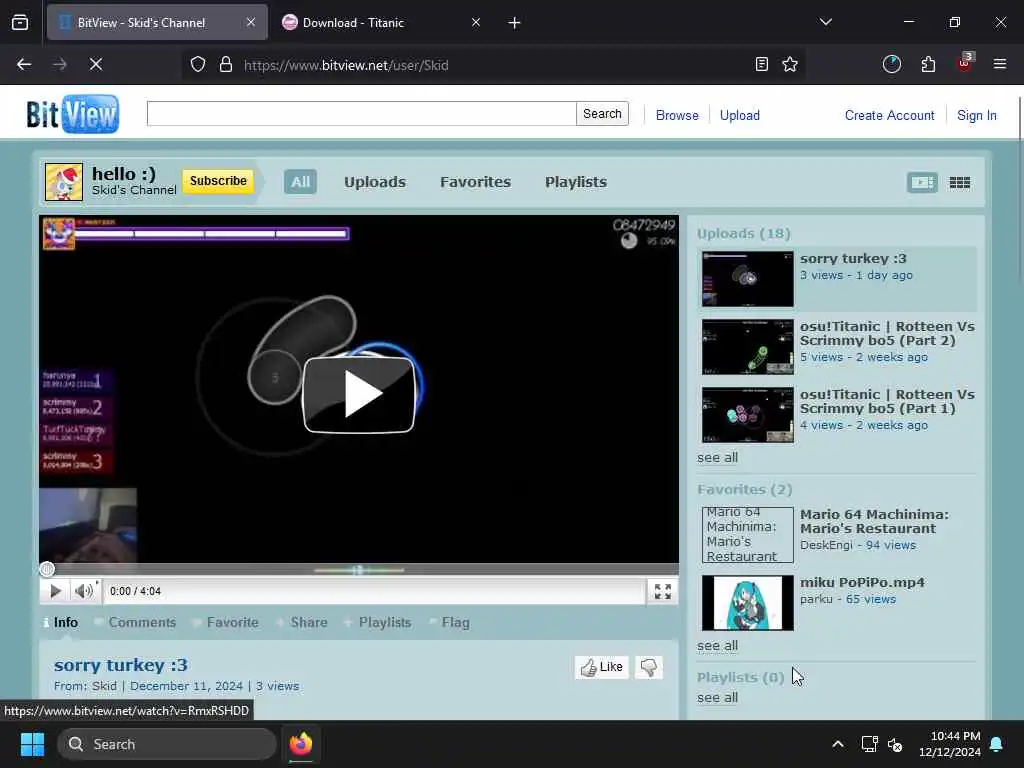The height and width of the screenshot is (768, 1024).
Task: Open Rotteen Vs Scrimmy Part 1 thumbnail
Action: point(748,415)
